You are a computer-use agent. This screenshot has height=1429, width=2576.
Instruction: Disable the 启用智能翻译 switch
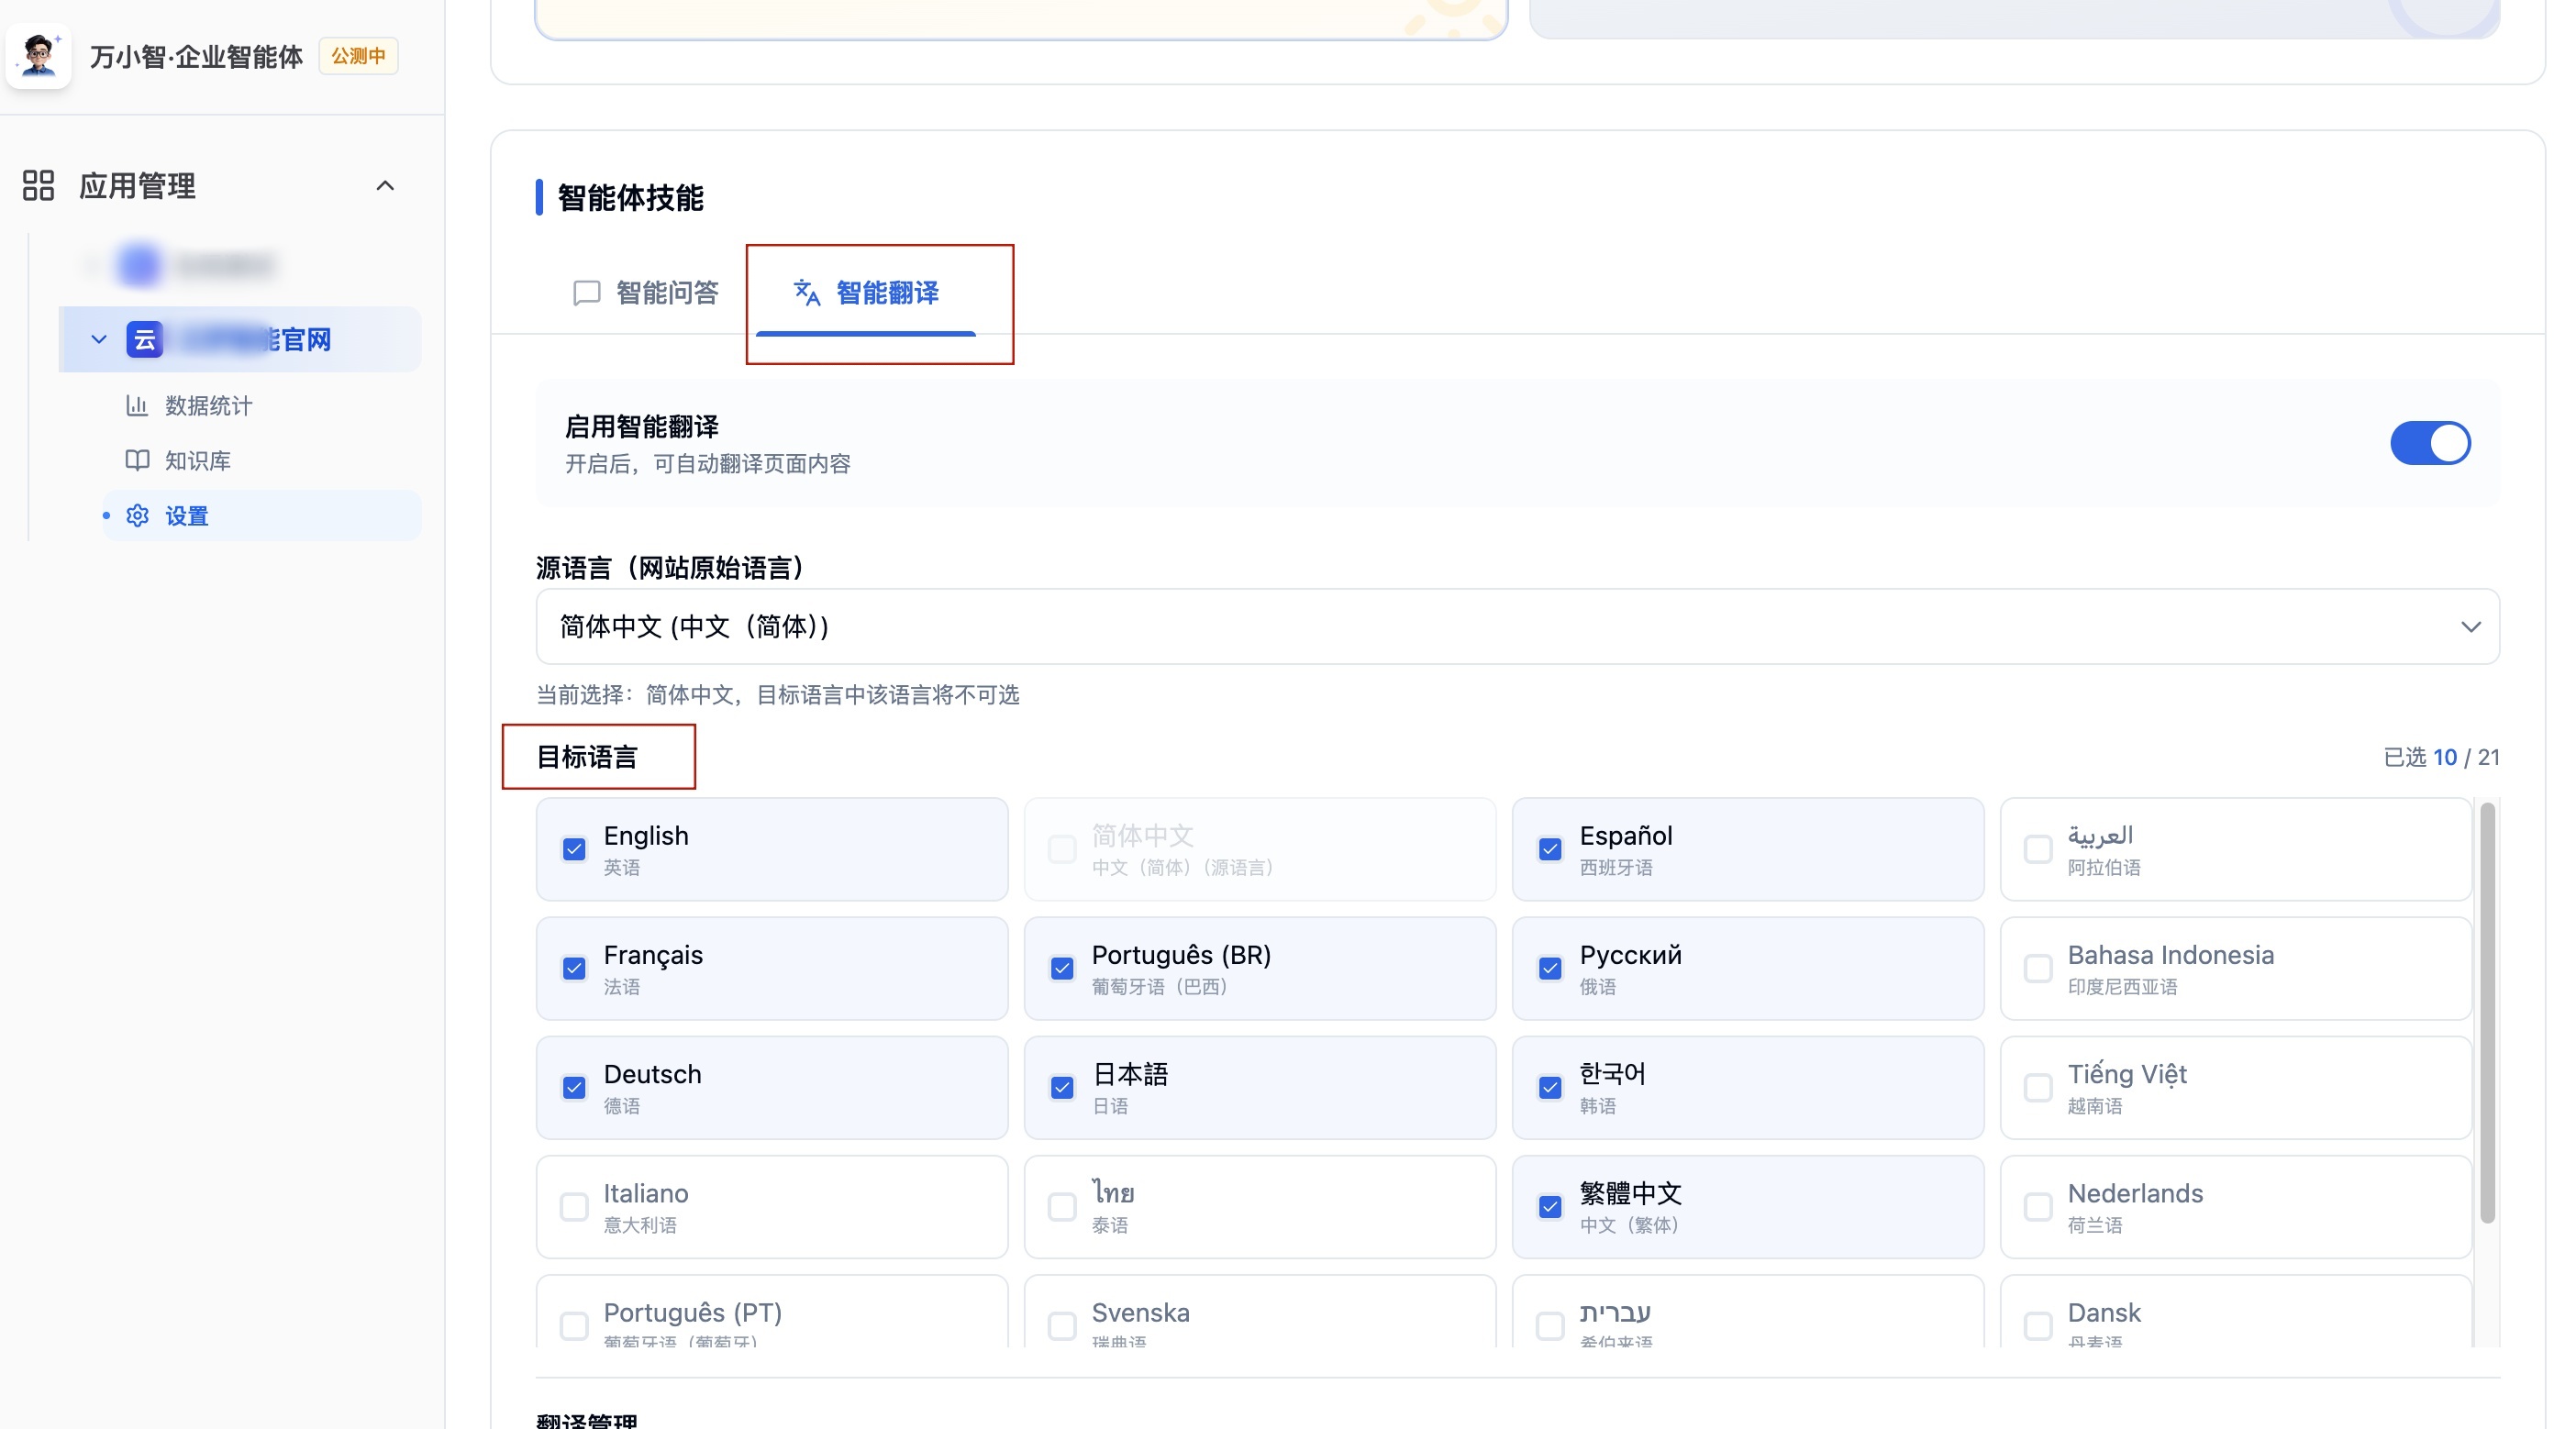point(2429,443)
